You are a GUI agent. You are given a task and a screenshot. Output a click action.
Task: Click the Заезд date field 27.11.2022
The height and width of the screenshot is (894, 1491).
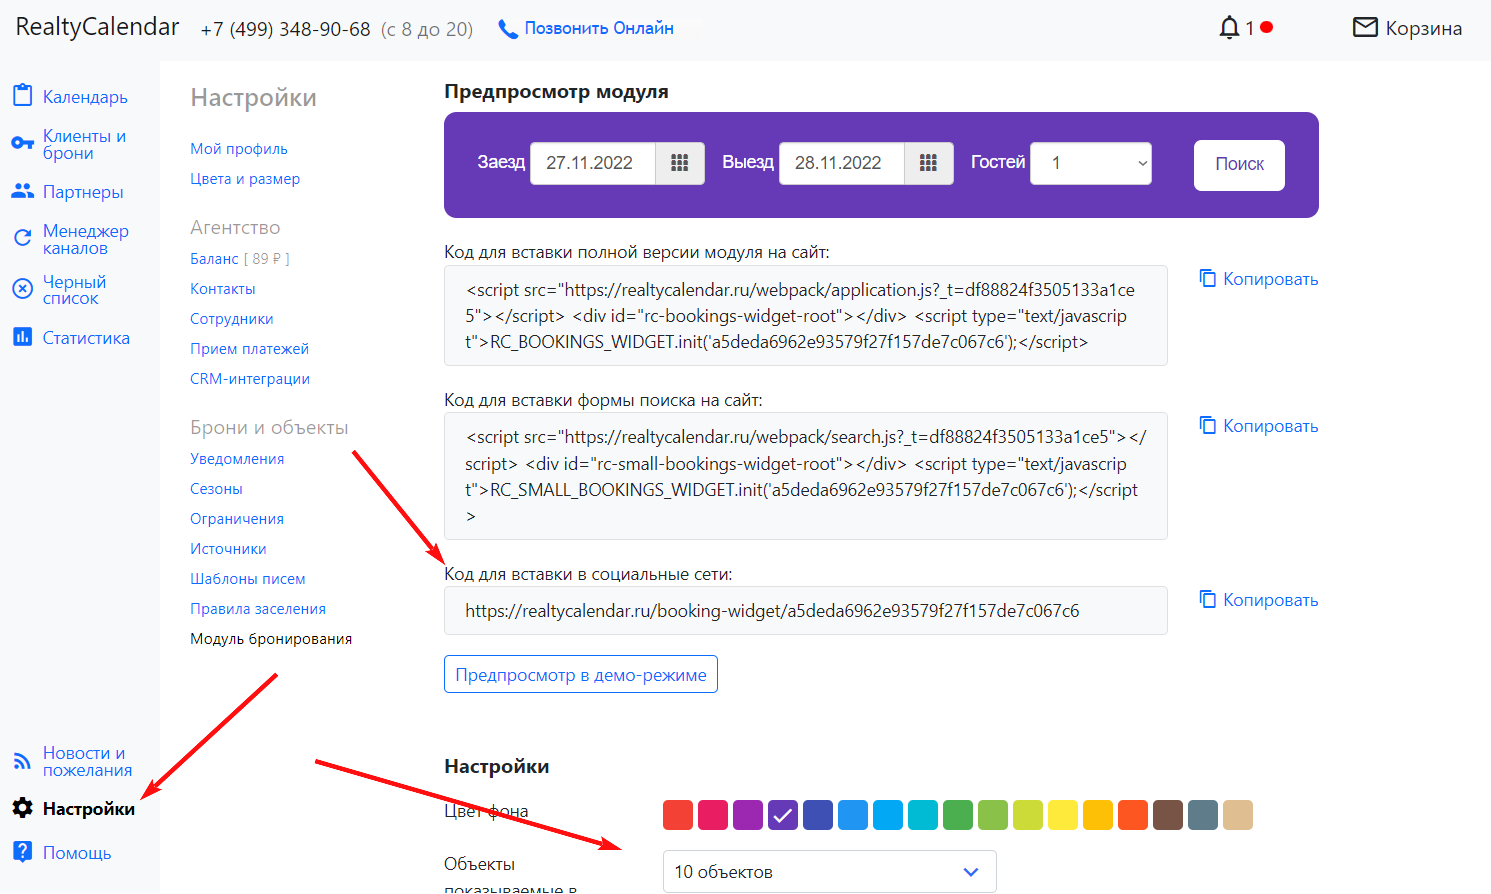(x=593, y=163)
